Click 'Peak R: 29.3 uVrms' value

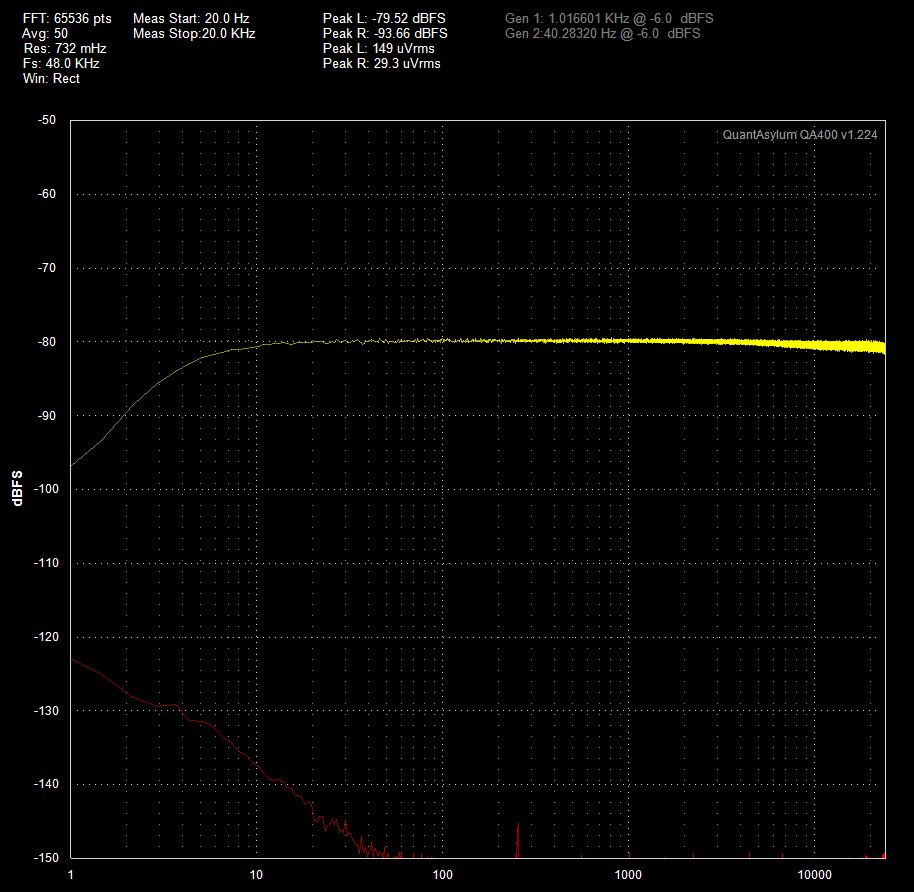coord(382,64)
